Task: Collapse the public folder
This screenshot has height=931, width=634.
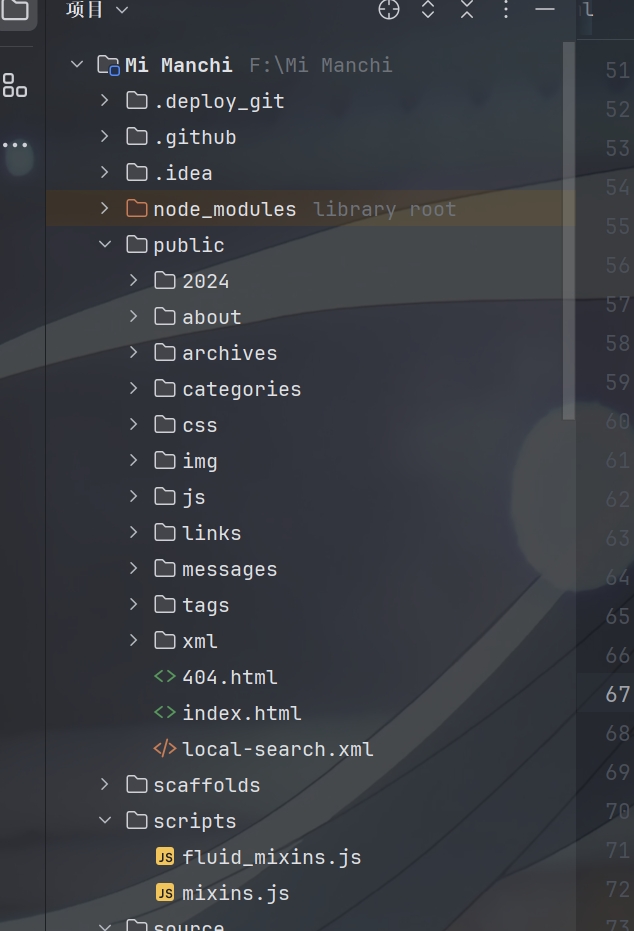Action: [105, 245]
